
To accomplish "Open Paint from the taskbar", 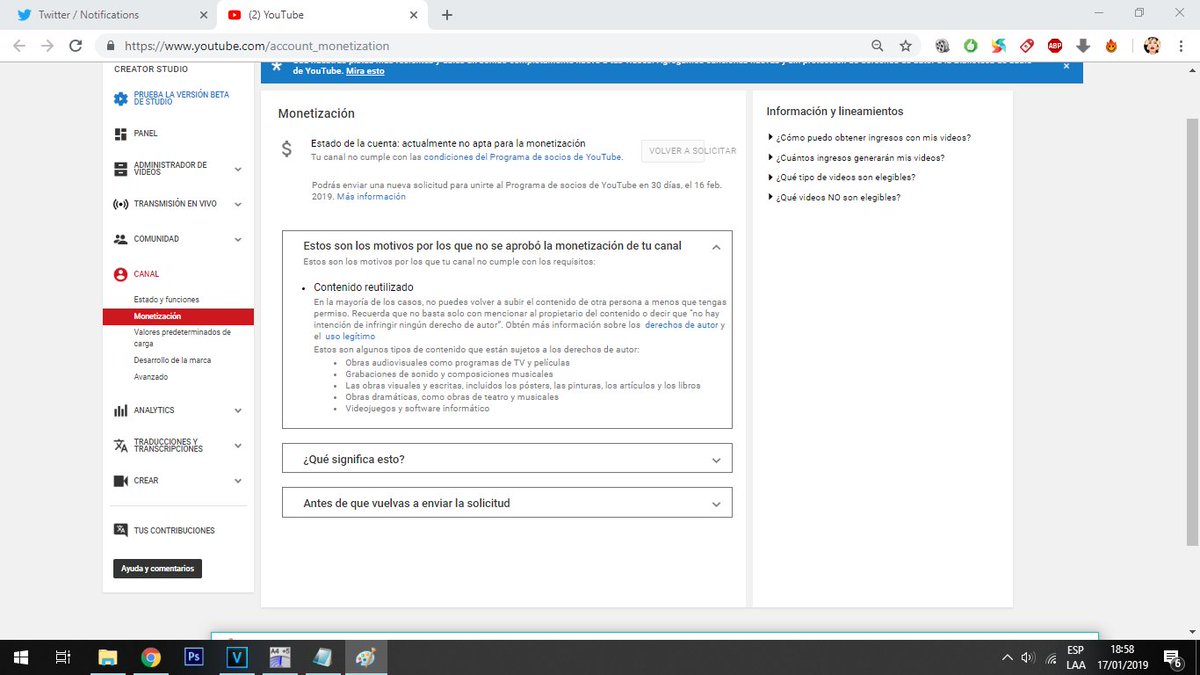I will click(365, 657).
